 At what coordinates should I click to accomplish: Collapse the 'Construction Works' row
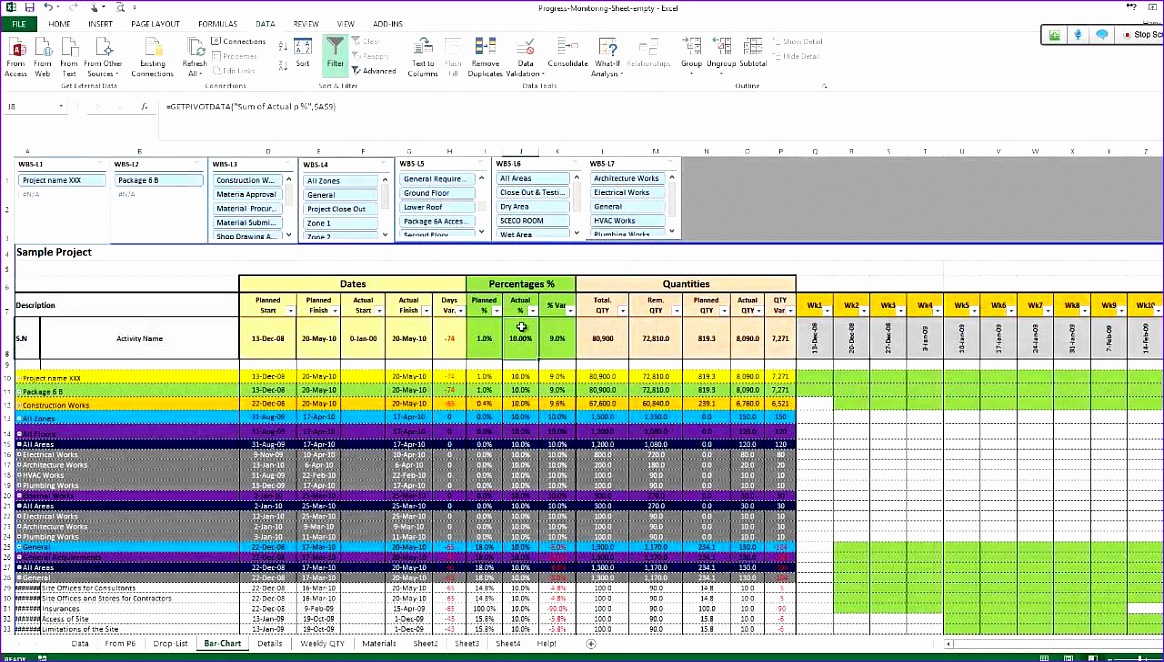point(19,406)
